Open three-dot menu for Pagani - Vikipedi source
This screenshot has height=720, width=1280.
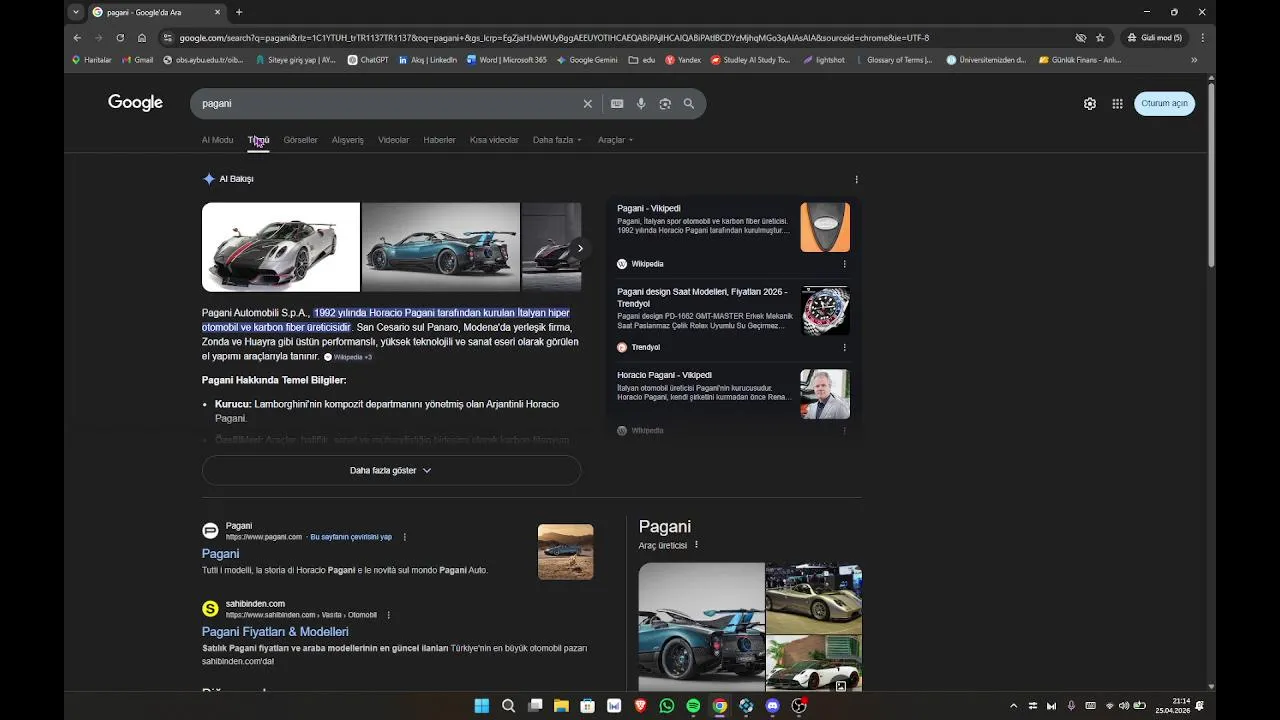click(844, 264)
